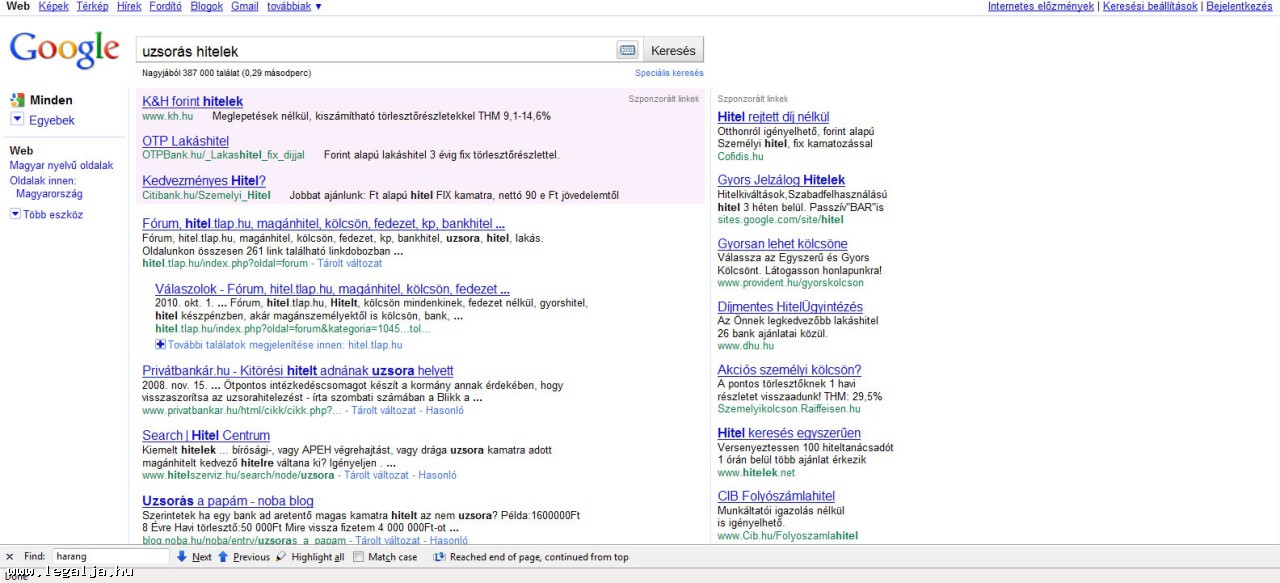Open the Privátbankár.hu Kitörési hitelt result
Image resolution: width=1280 pixels, height=583 pixels.
[x=298, y=371]
